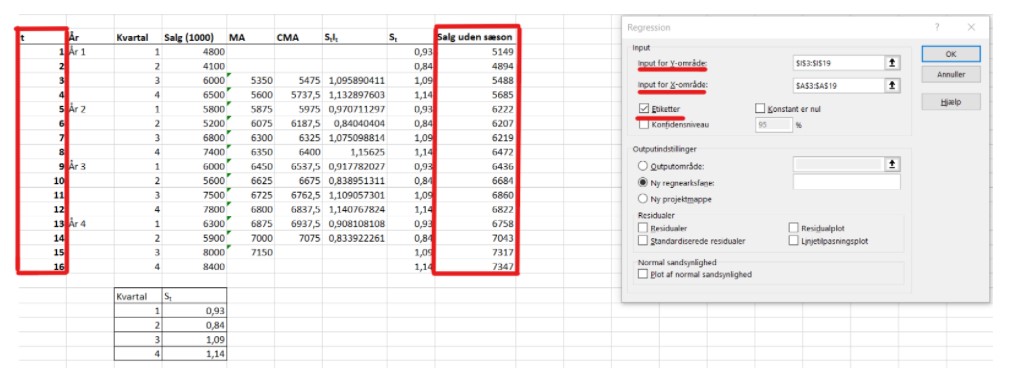This screenshot has height=375, width=1012.
Task: Select the 'Salg (1000)' header cell
Action: click(x=194, y=37)
